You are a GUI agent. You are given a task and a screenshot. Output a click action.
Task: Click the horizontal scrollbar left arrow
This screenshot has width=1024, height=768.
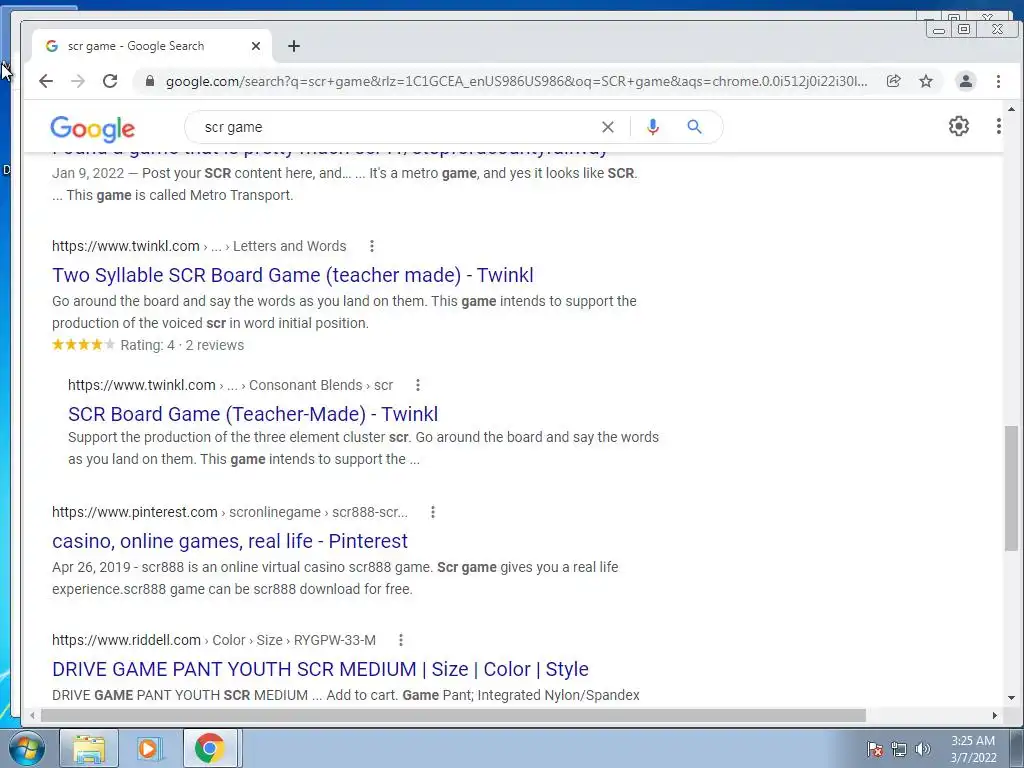[32, 716]
